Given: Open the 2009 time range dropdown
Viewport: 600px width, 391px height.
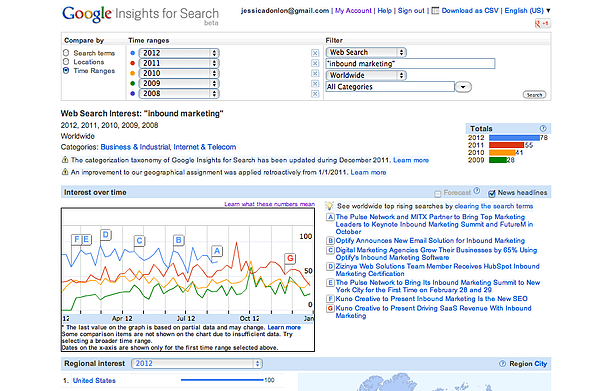Looking at the screenshot, I should [x=179, y=83].
